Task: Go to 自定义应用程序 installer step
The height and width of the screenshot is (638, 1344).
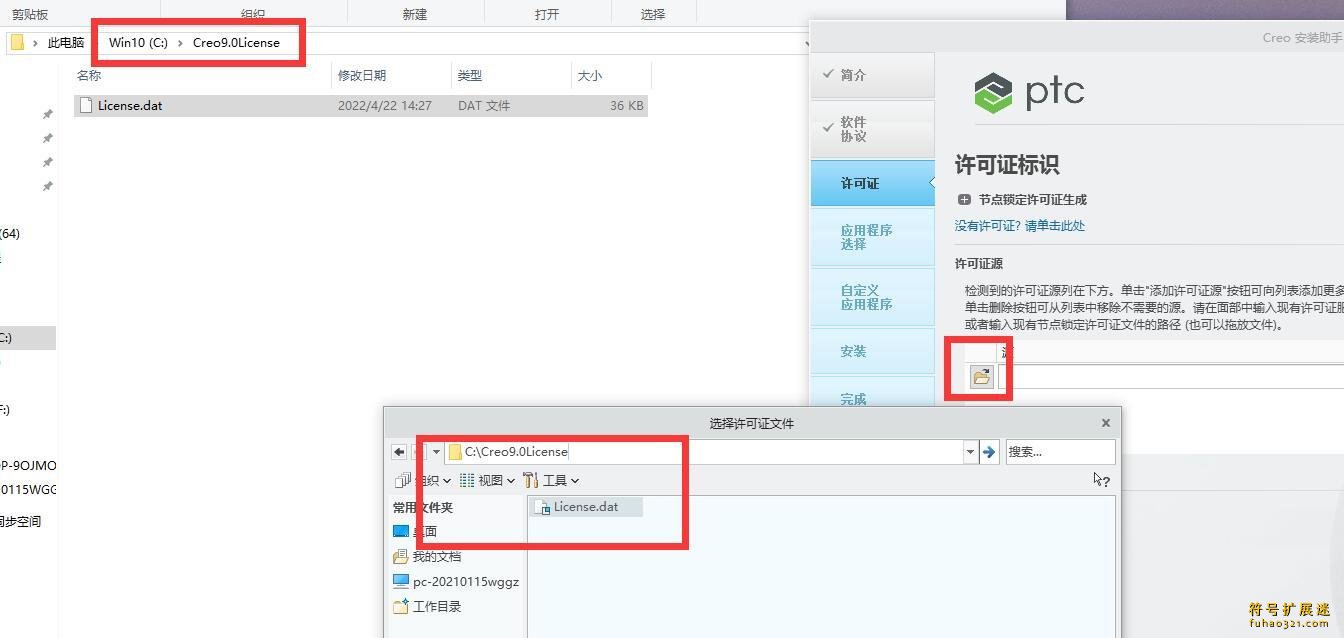Action: [872, 297]
